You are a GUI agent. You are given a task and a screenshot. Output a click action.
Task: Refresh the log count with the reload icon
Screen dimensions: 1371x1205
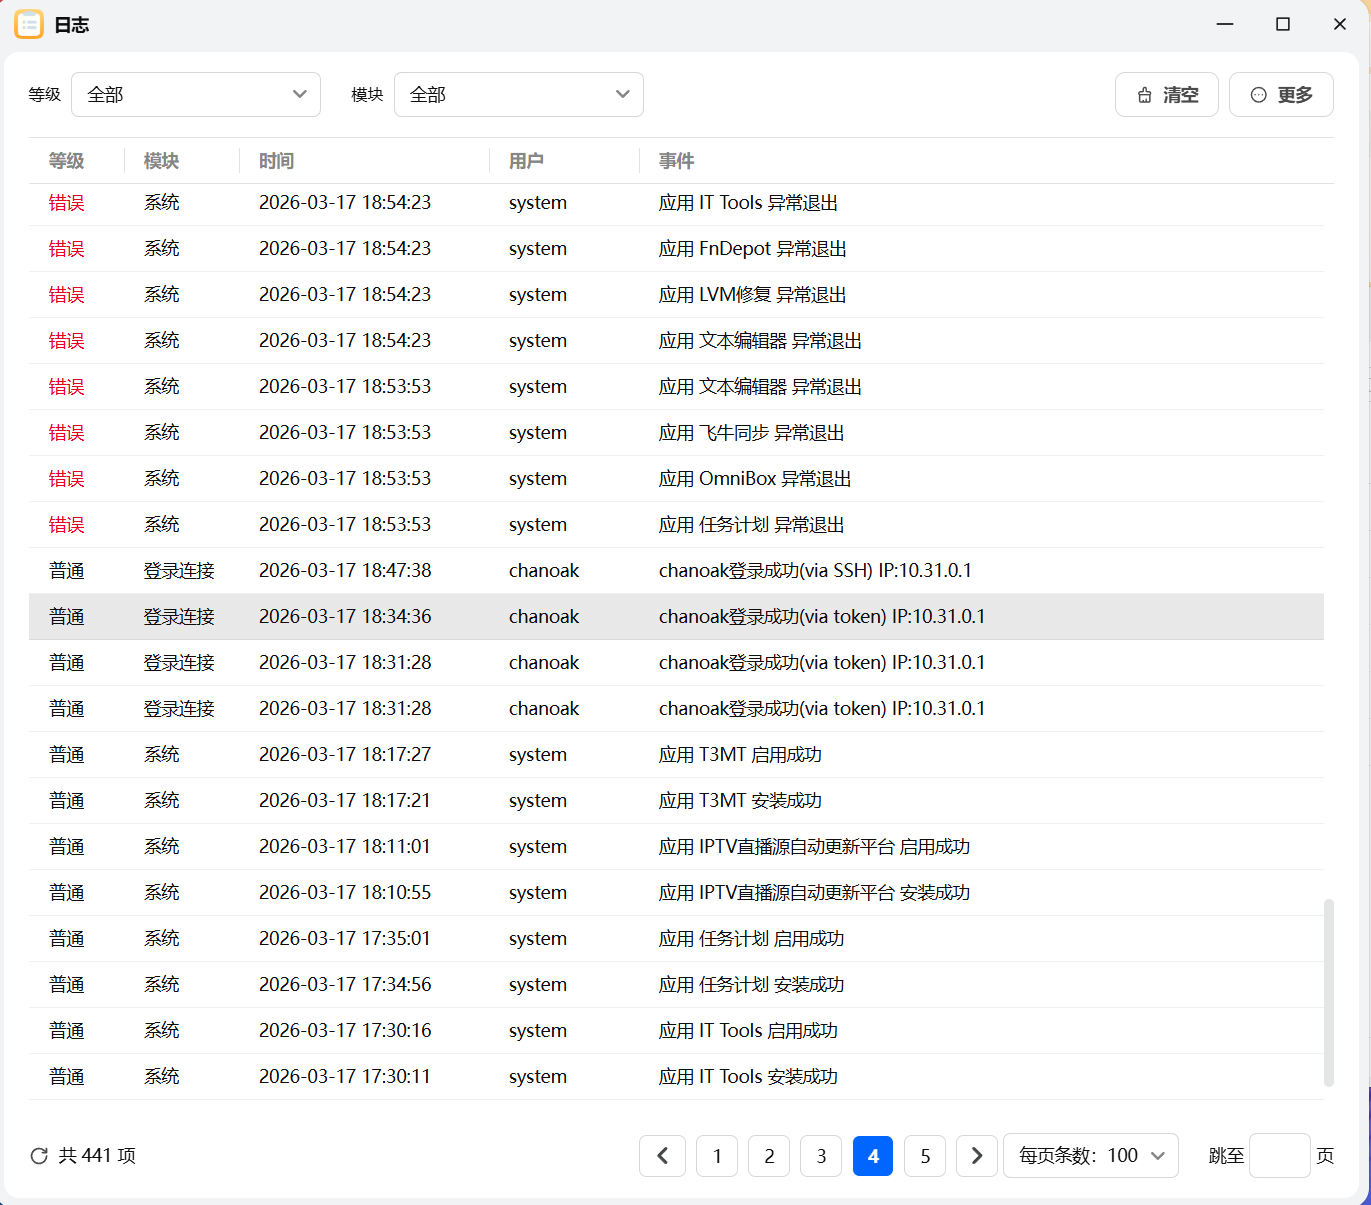tap(39, 1156)
